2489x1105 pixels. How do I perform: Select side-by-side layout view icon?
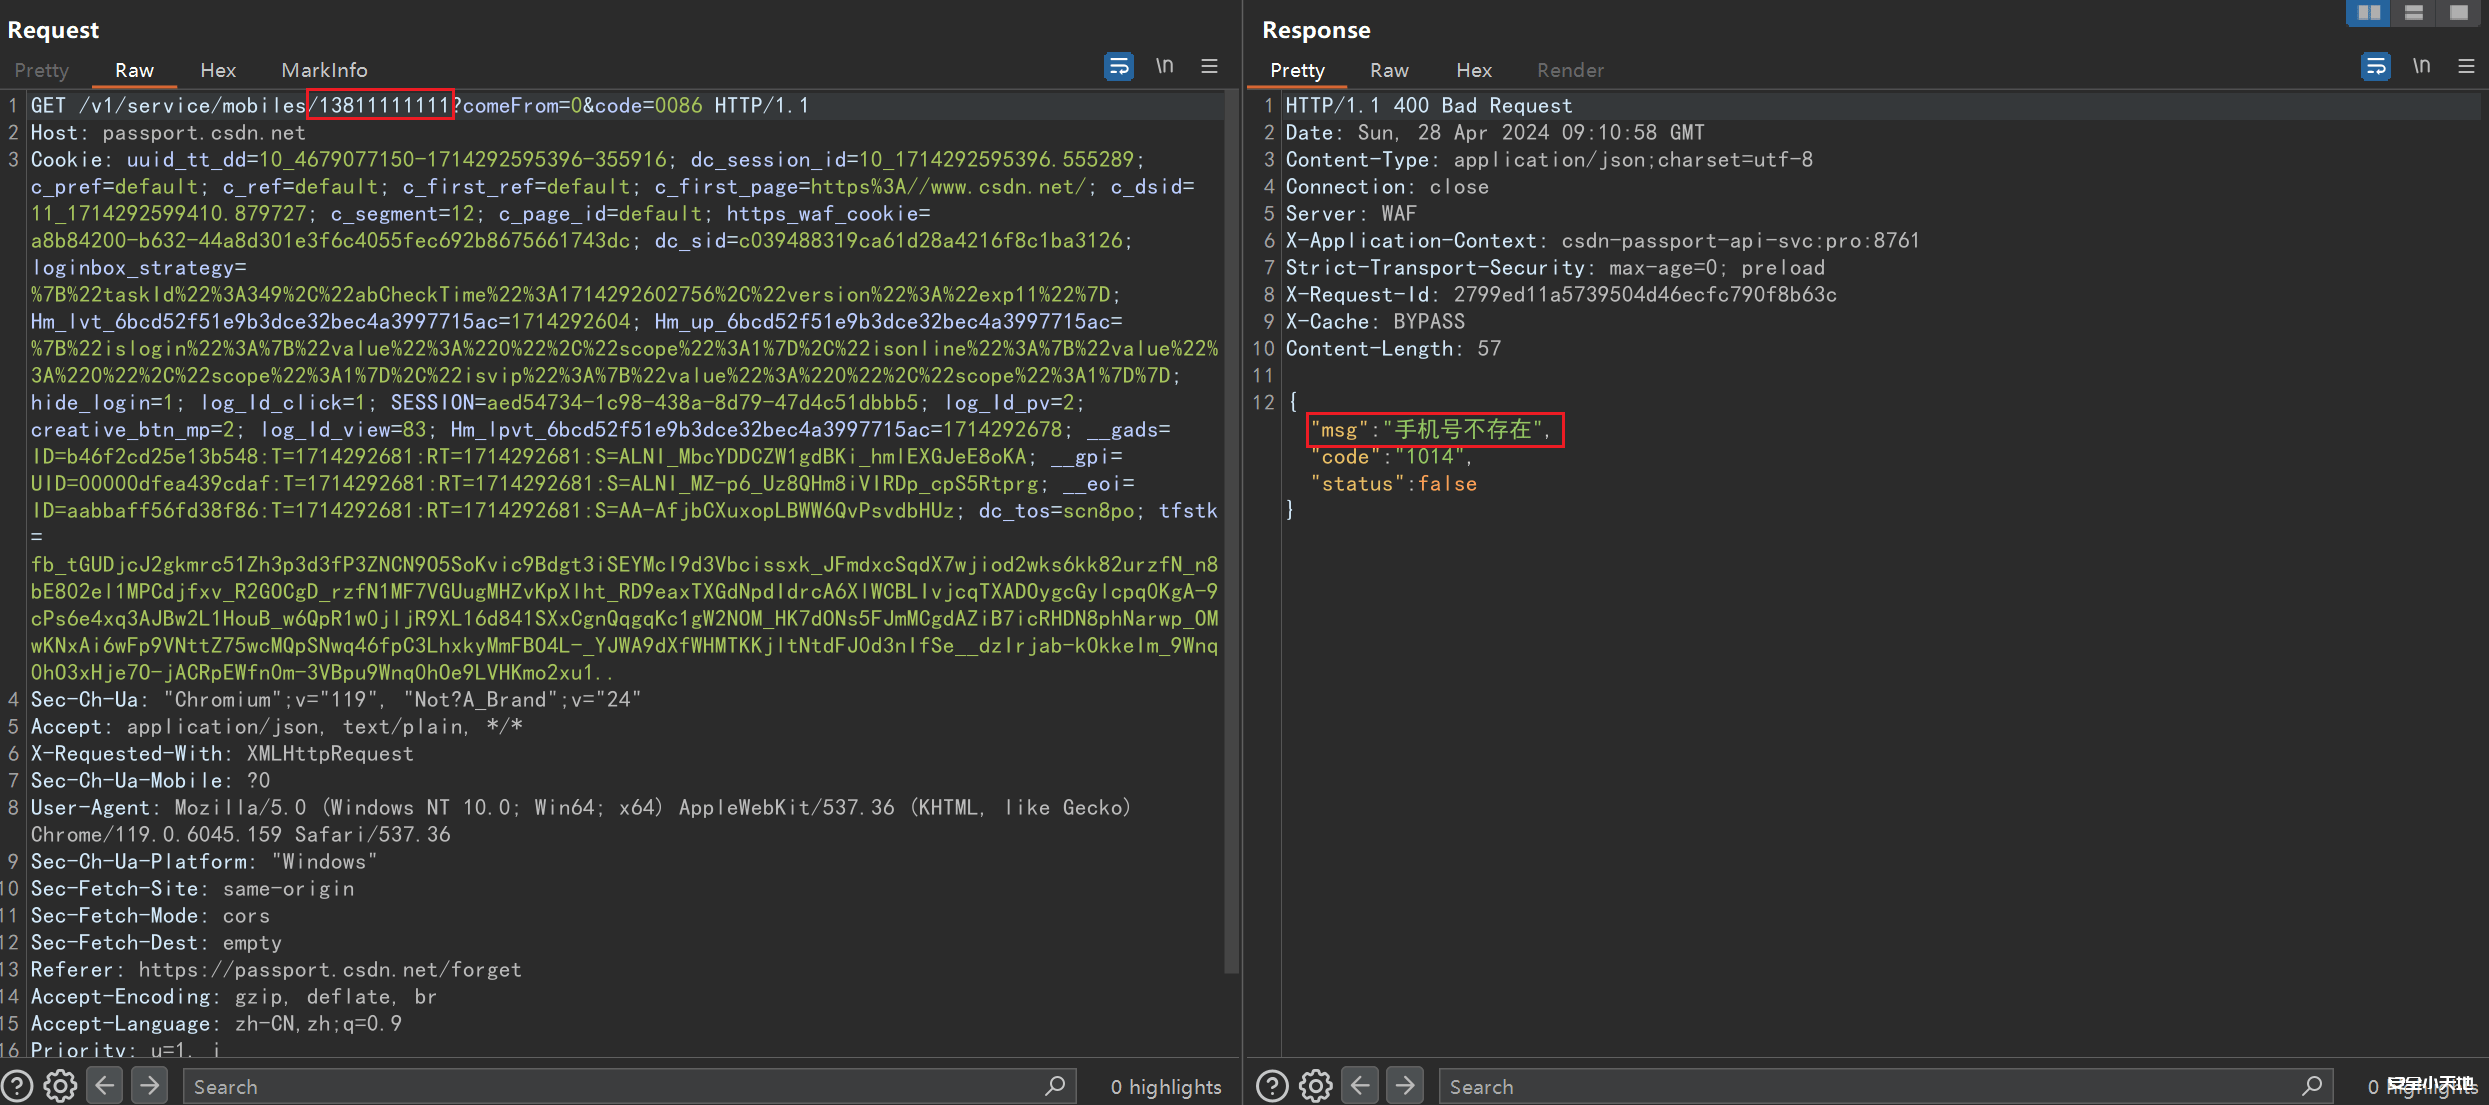2368,13
